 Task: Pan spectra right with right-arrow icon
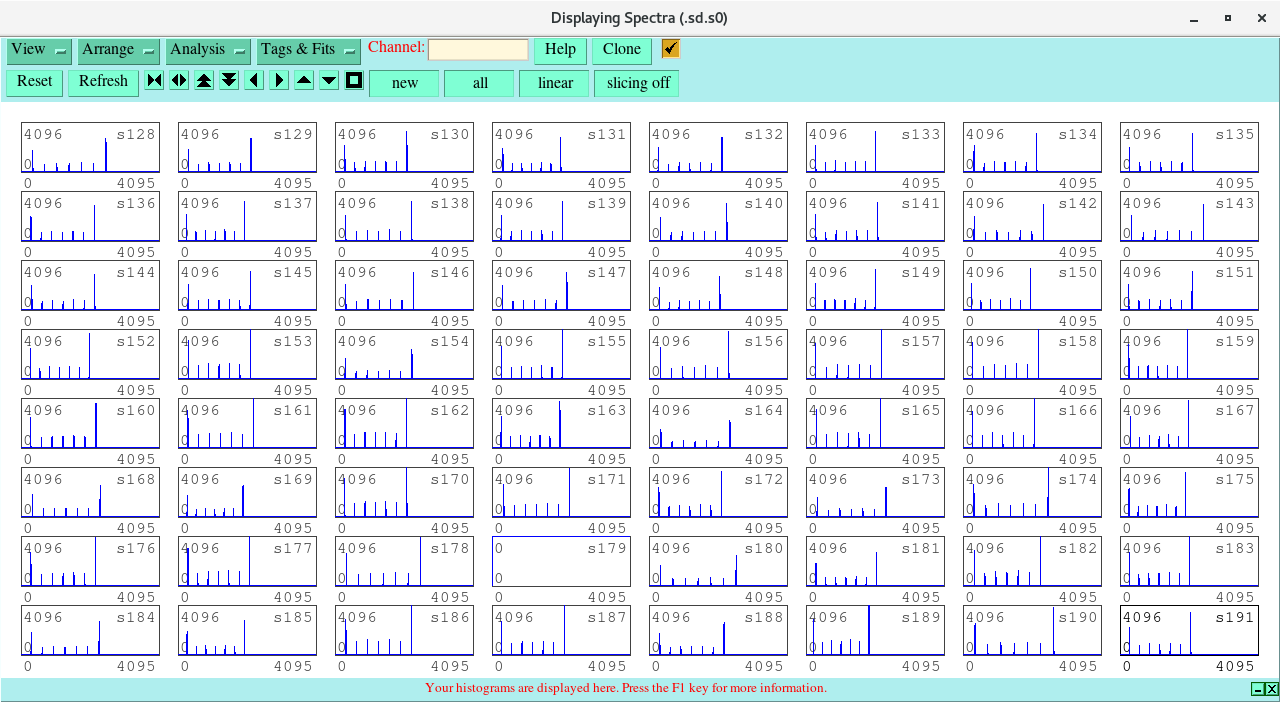pos(279,81)
